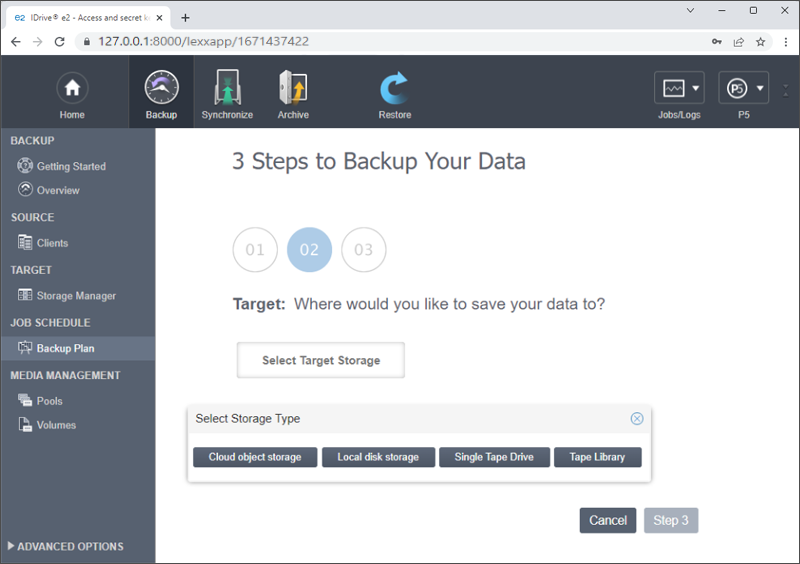
Task: Click the Backup Plan icon
Action: coord(25,348)
